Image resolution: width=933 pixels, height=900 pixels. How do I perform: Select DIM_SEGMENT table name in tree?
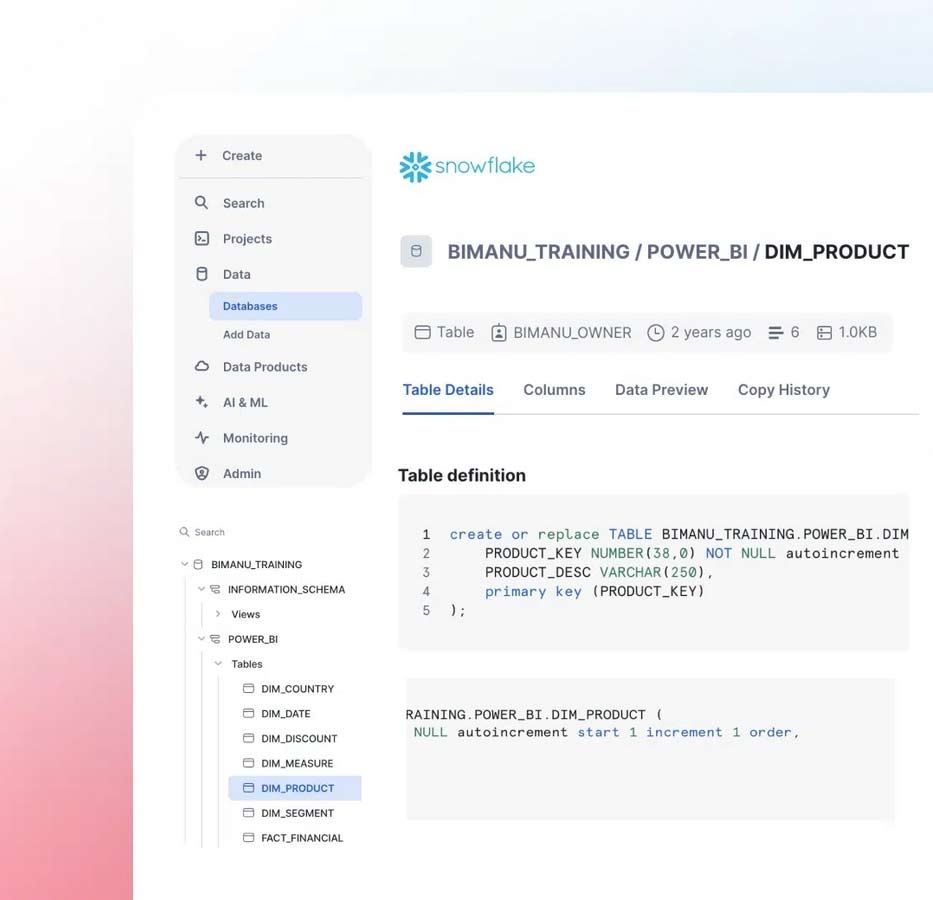298,813
